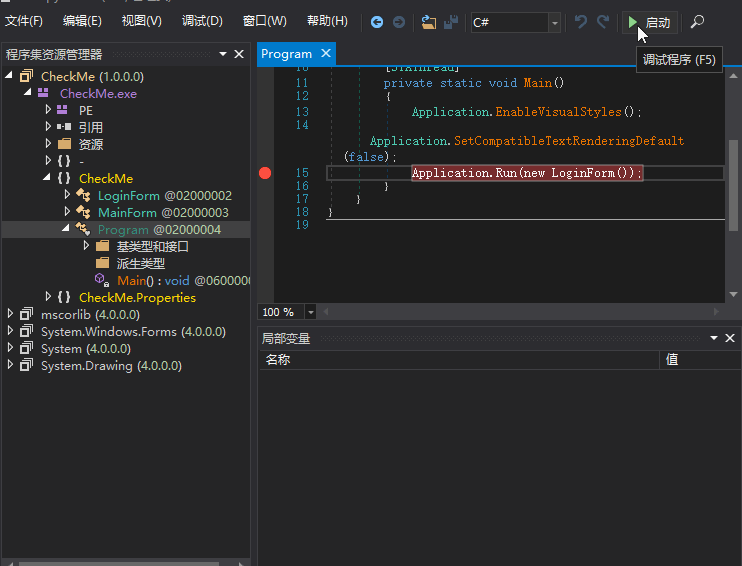Click the navigate forward arrow icon
The width and height of the screenshot is (742, 566).
point(399,22)
